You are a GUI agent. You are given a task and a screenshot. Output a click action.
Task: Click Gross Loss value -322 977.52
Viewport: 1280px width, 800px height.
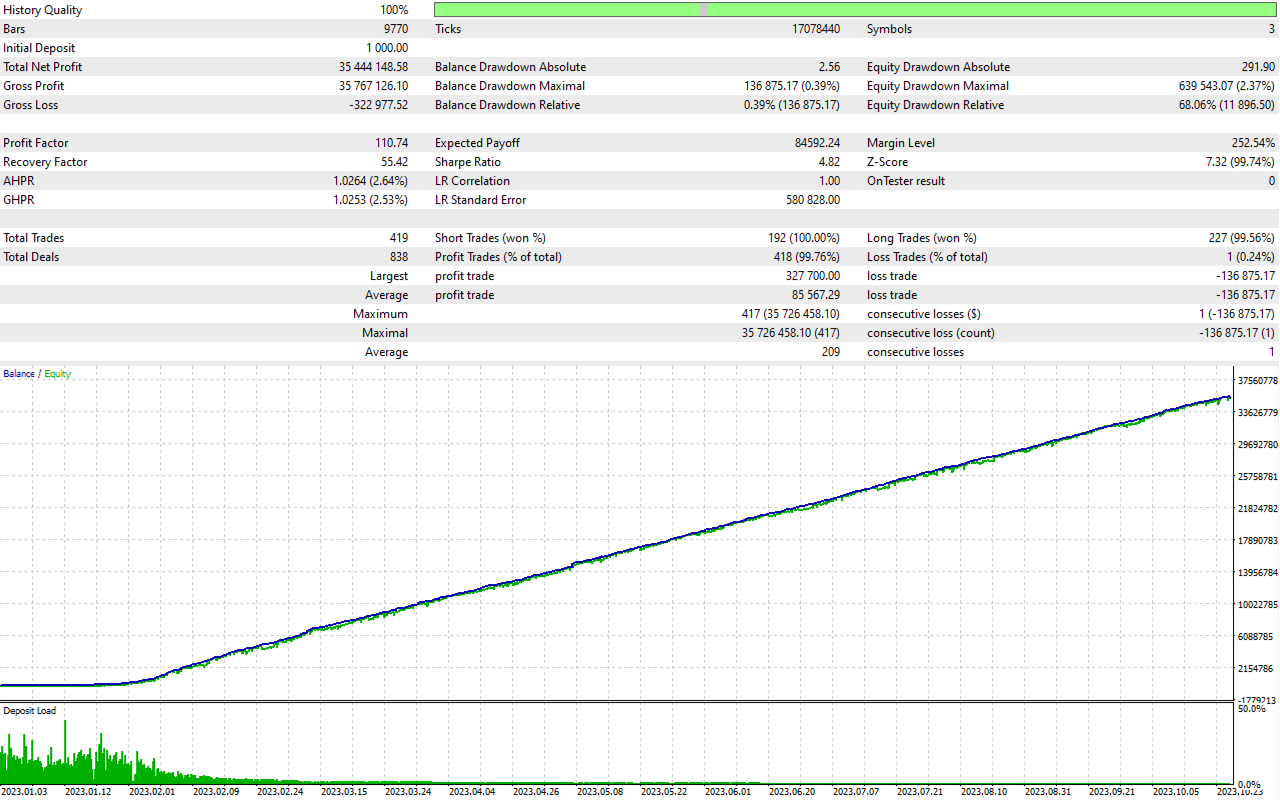379,105
